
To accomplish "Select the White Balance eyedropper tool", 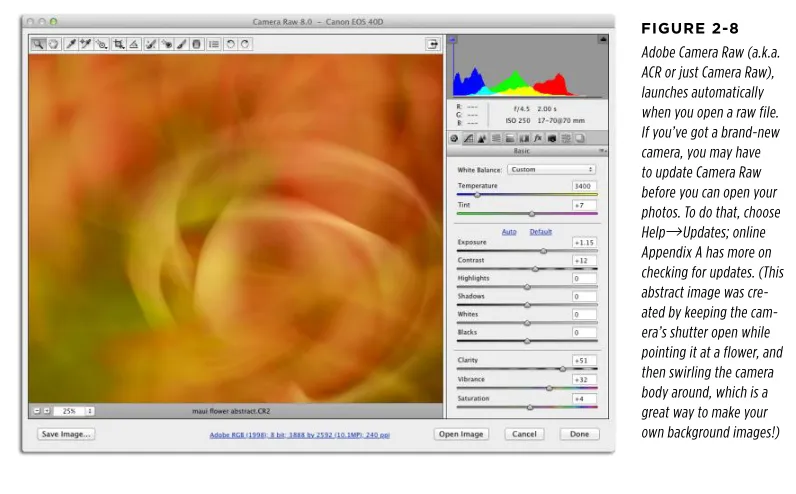I will point(71,44).
